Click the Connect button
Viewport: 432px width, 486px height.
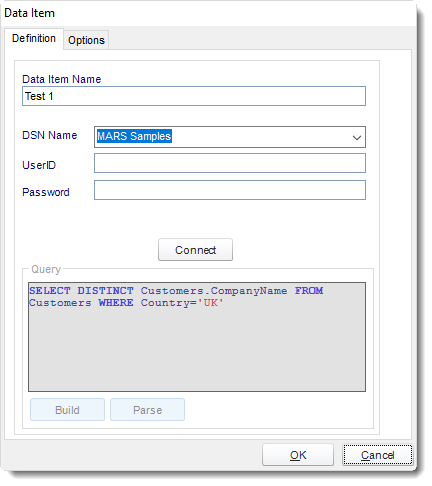pos(195,250)
